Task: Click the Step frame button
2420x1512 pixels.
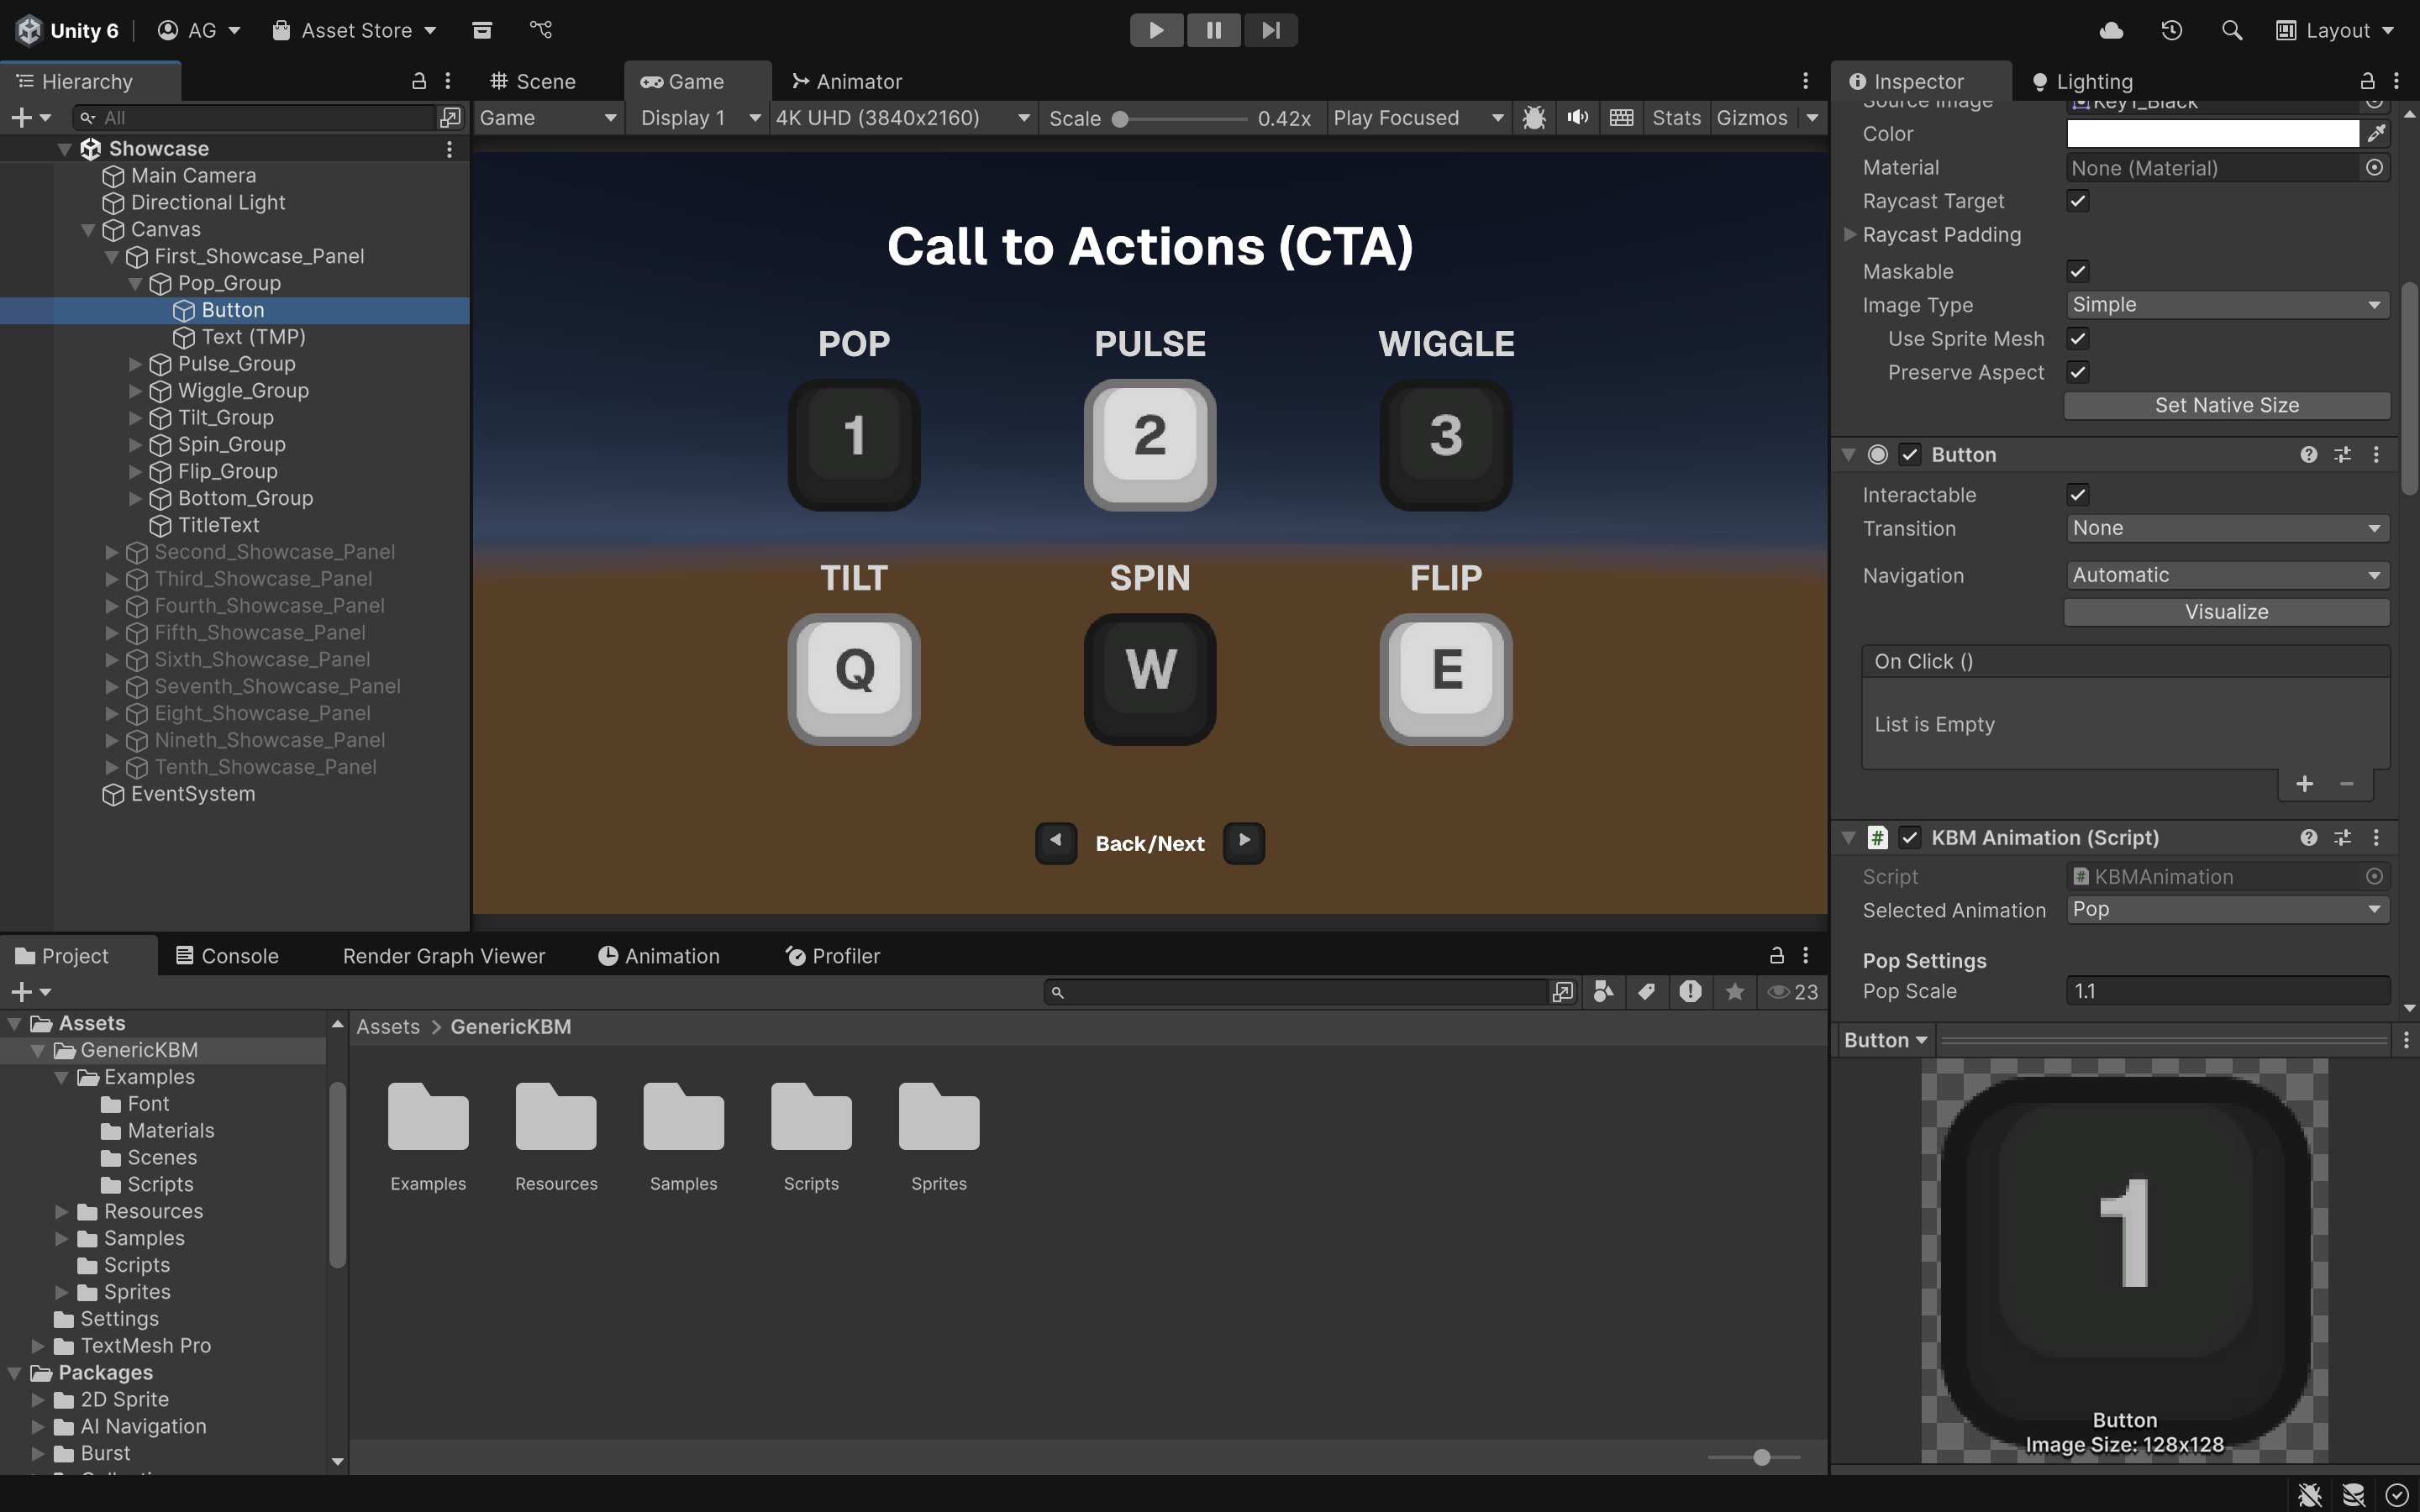Action: tap(1269, 30)
